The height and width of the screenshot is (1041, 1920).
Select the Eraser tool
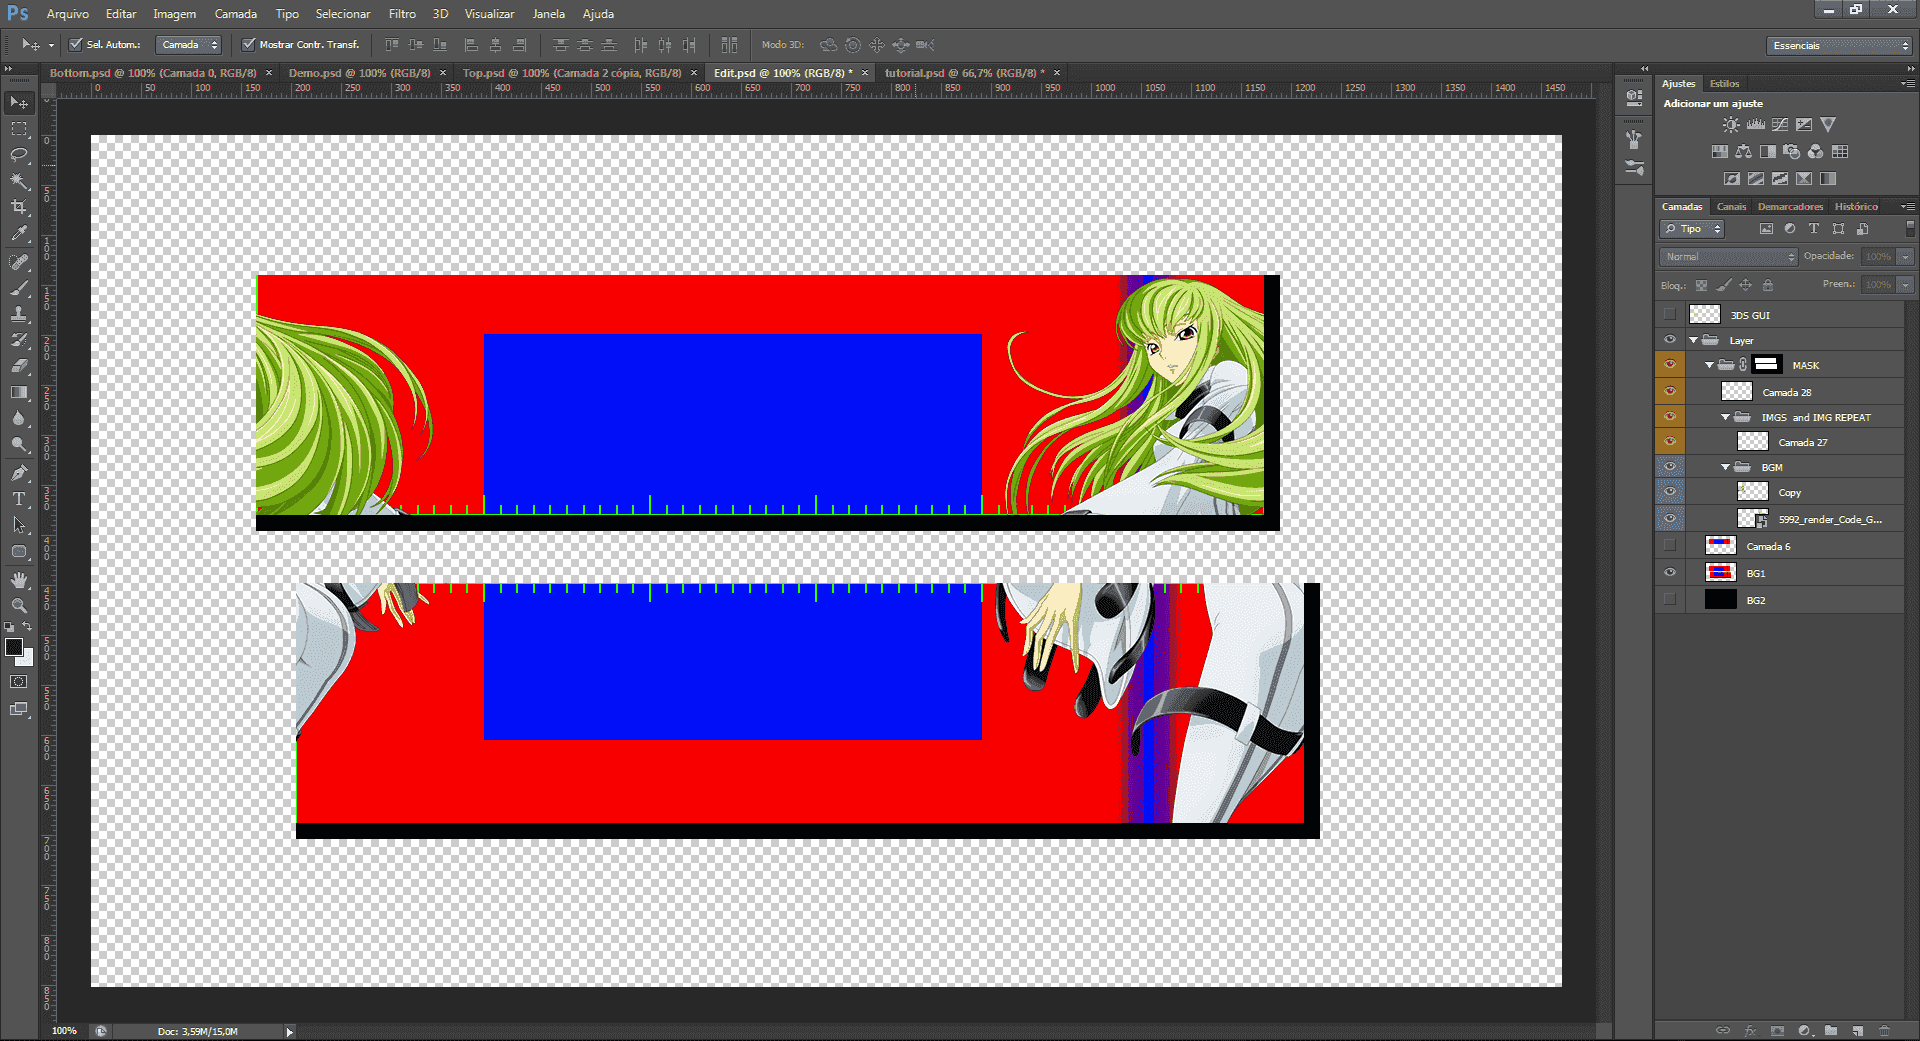[x=19, y=366]
